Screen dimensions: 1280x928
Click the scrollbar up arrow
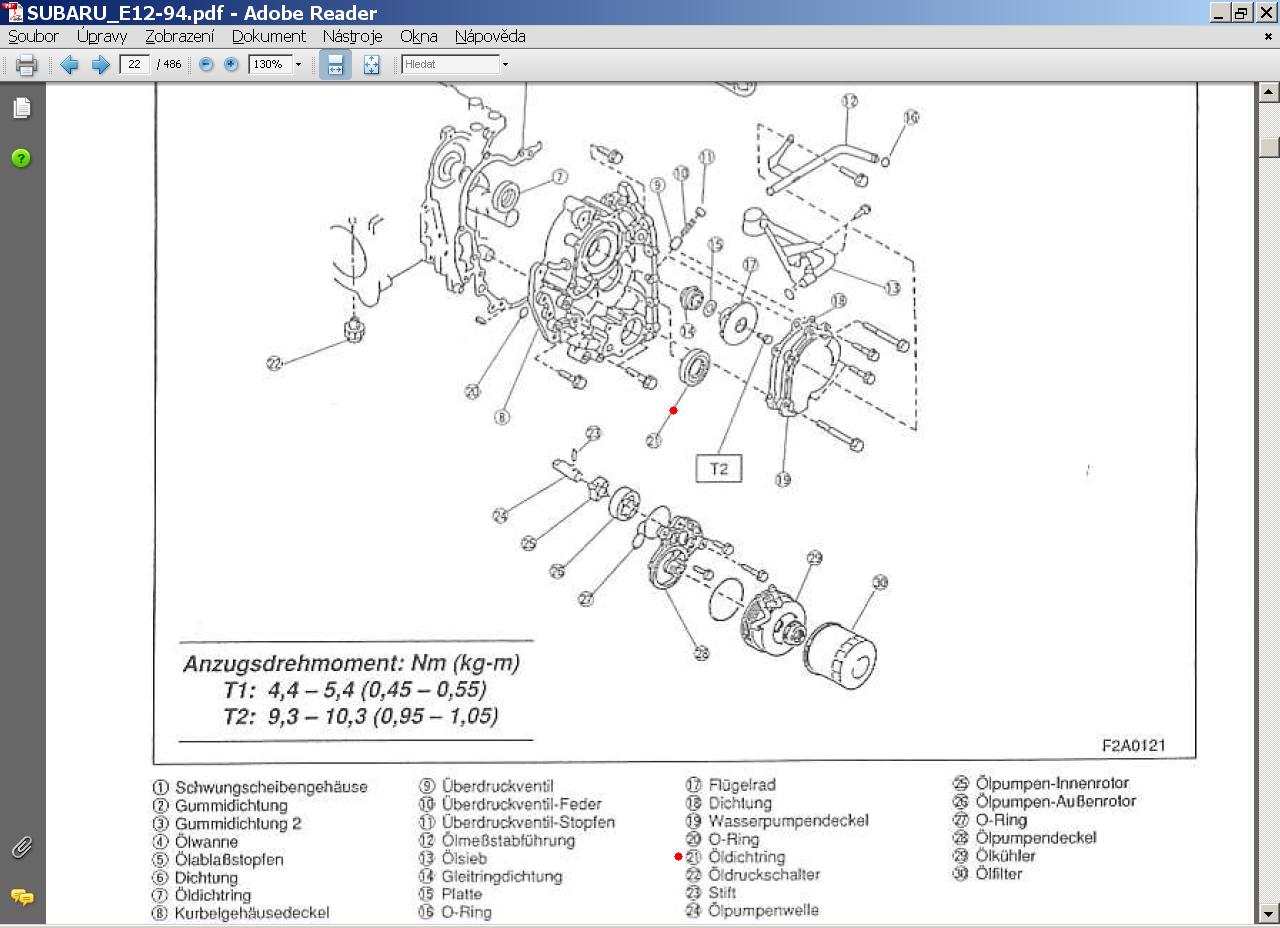click(x=1269, y=93)
